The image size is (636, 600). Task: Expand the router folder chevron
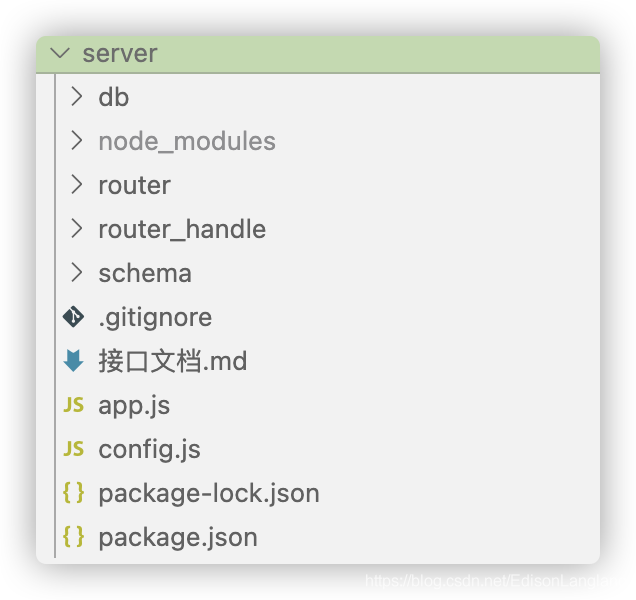77,185
